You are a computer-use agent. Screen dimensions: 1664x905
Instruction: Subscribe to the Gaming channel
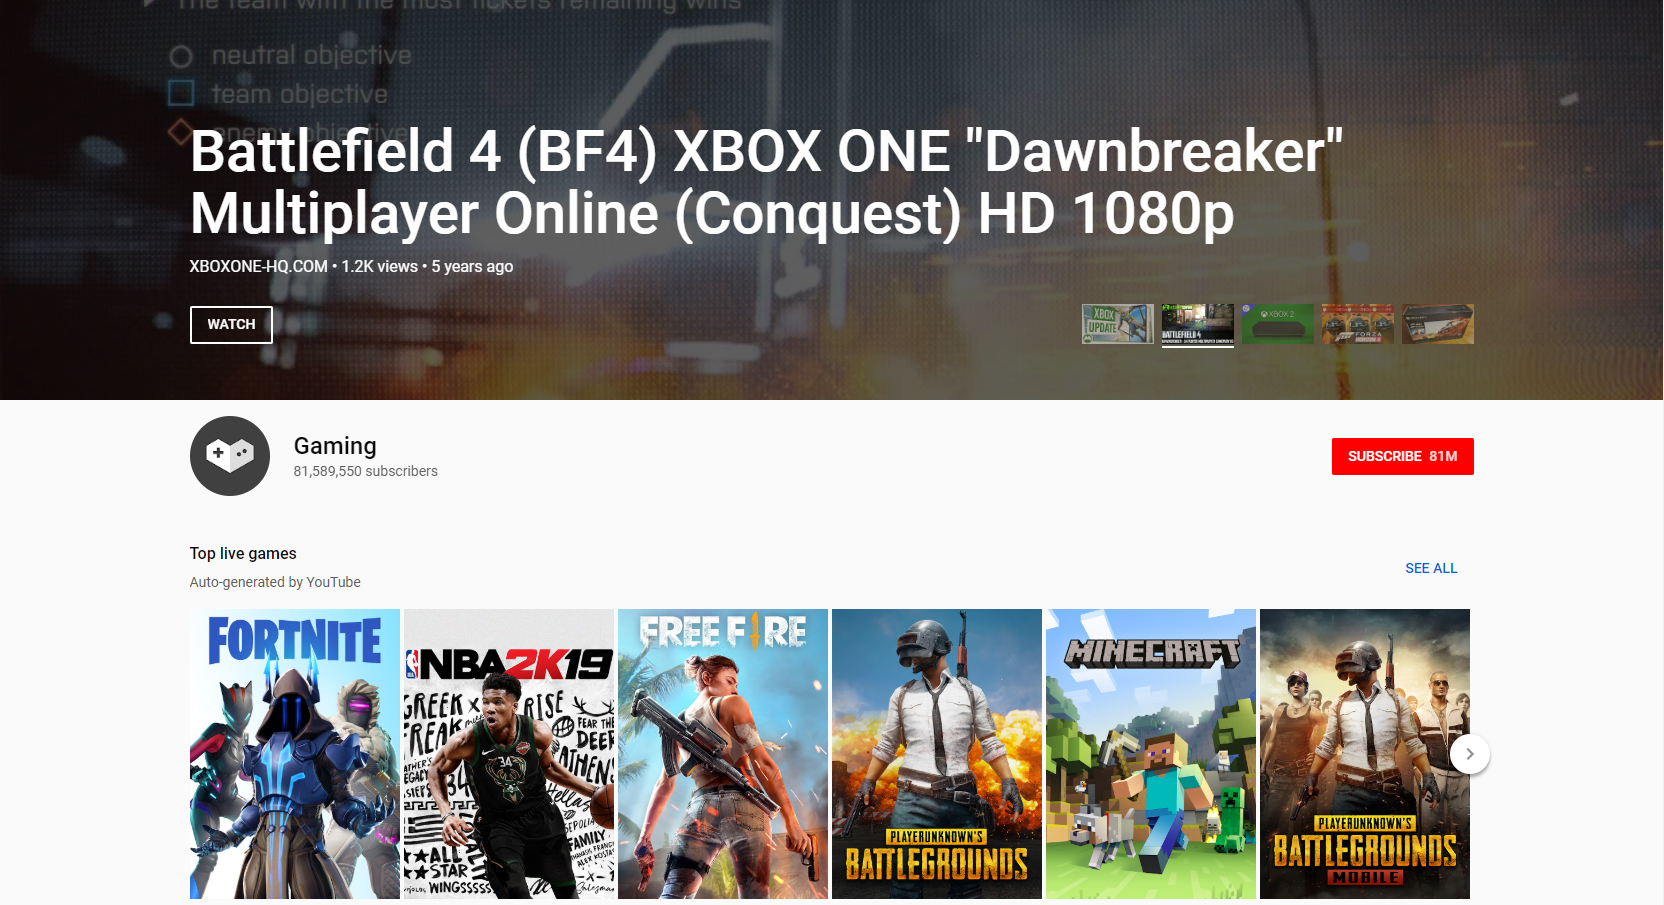click(1402, 456)
